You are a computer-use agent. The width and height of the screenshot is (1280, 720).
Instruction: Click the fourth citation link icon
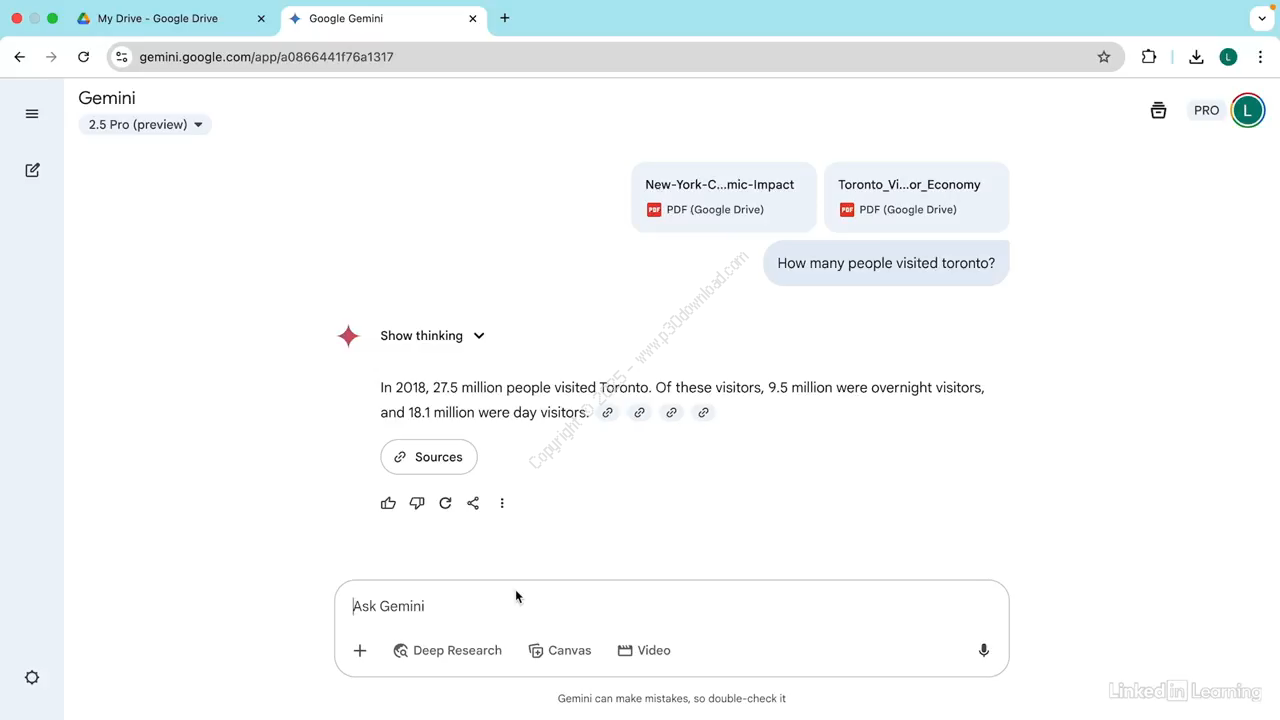tap(703, 413)
